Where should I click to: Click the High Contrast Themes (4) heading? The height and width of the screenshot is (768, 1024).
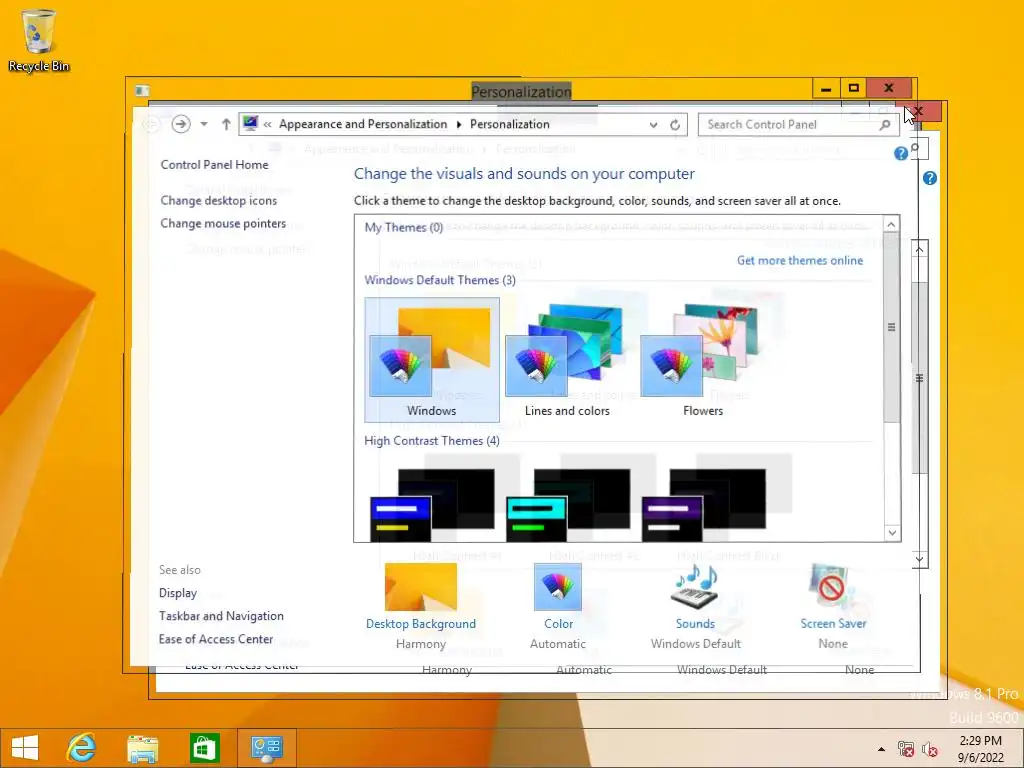click(432, 441)
